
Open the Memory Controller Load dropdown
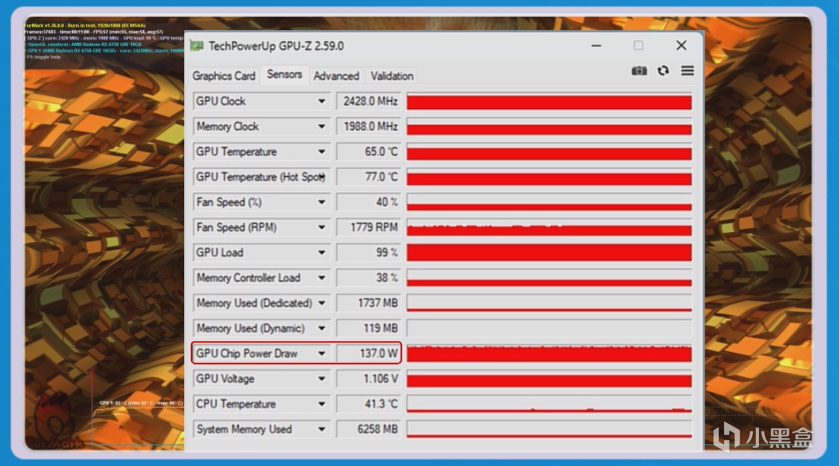(x=322, y=278)
